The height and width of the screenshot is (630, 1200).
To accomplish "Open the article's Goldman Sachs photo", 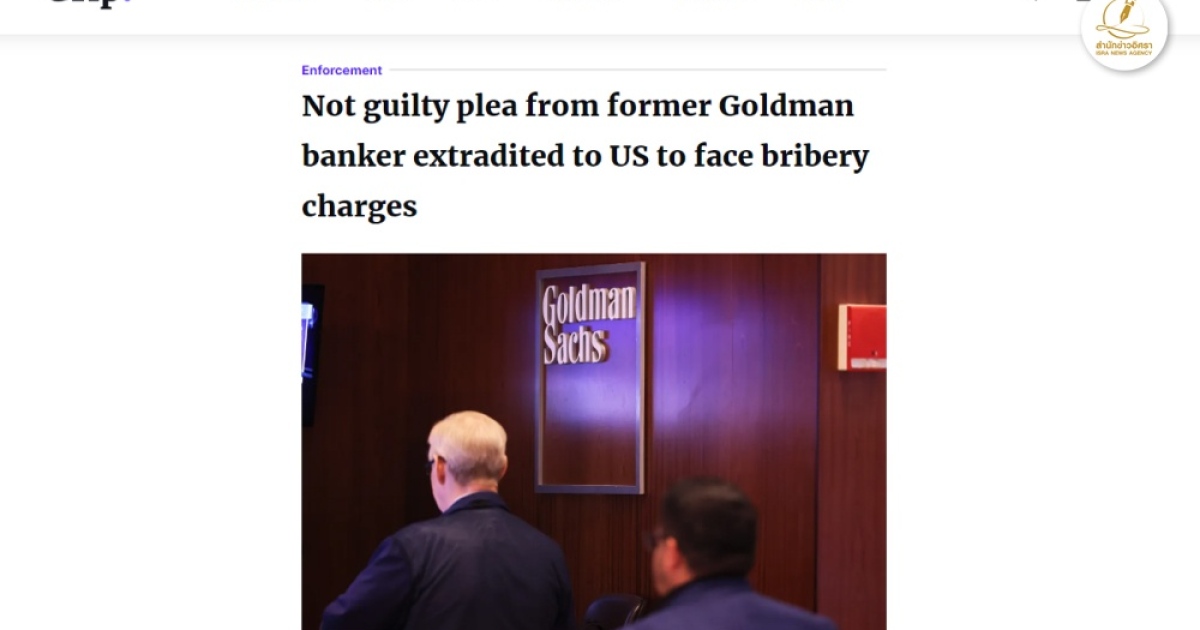I will point(593,441).
